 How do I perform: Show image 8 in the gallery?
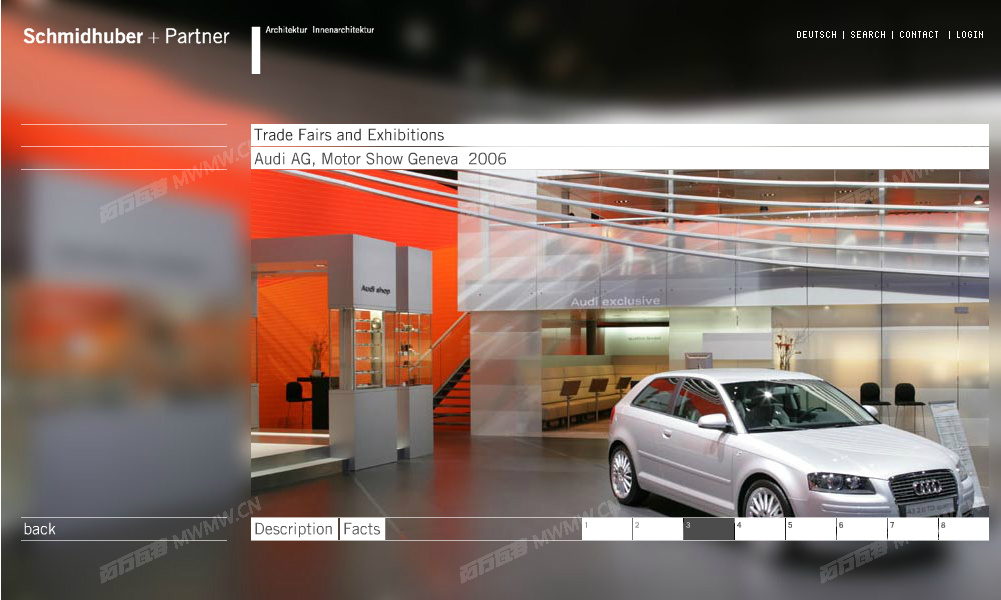click(964, 529)
